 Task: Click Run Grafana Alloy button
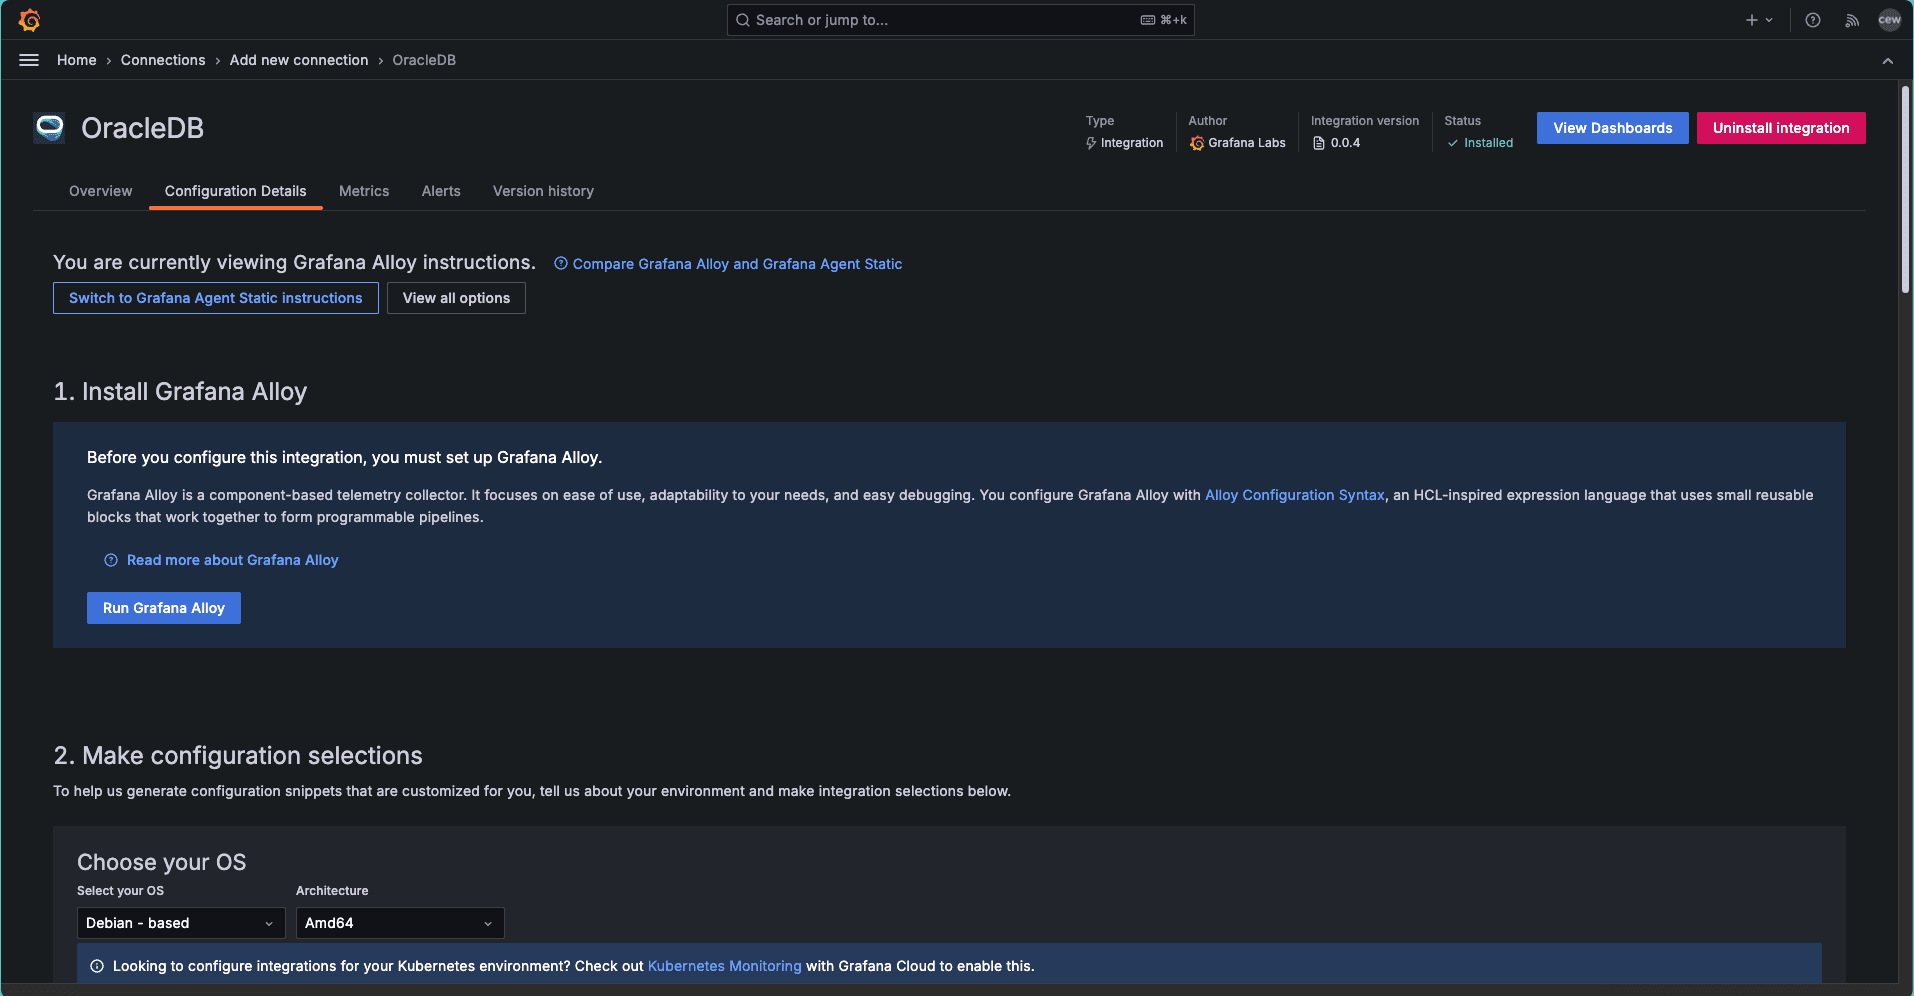click(164, 608)
